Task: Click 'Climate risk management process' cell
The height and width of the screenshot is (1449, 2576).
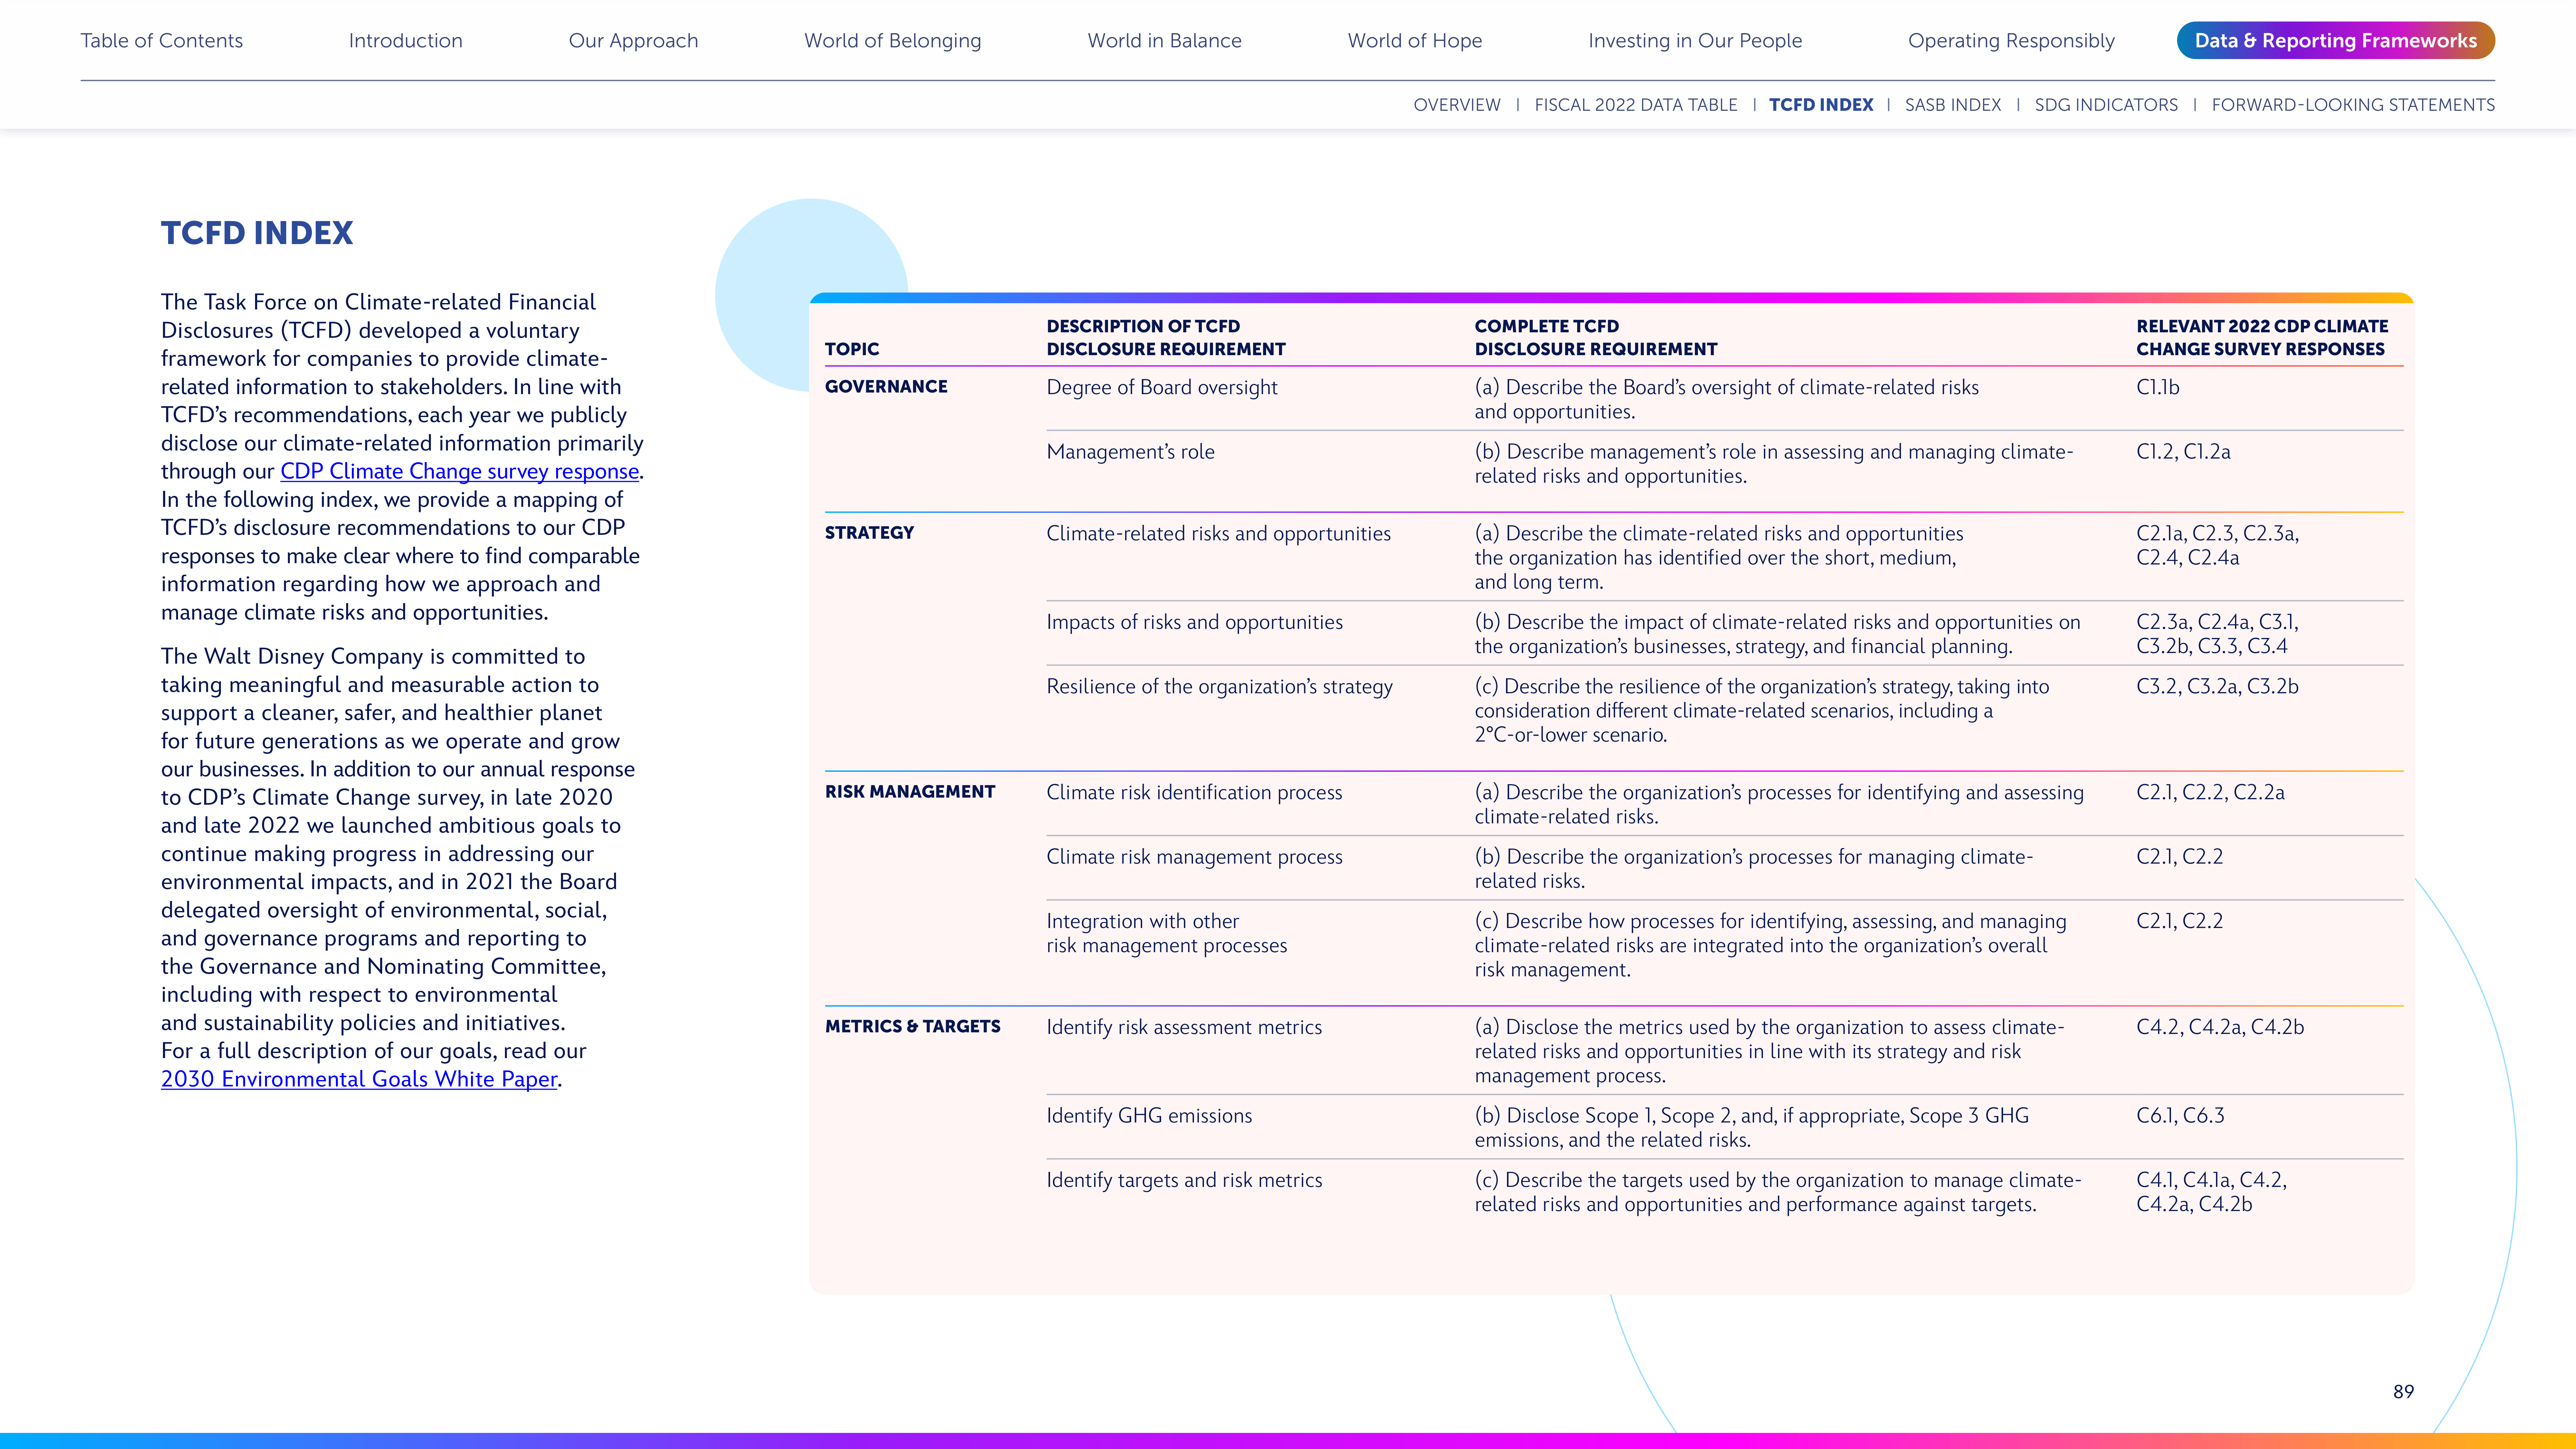Action: tap(1194, 857)
